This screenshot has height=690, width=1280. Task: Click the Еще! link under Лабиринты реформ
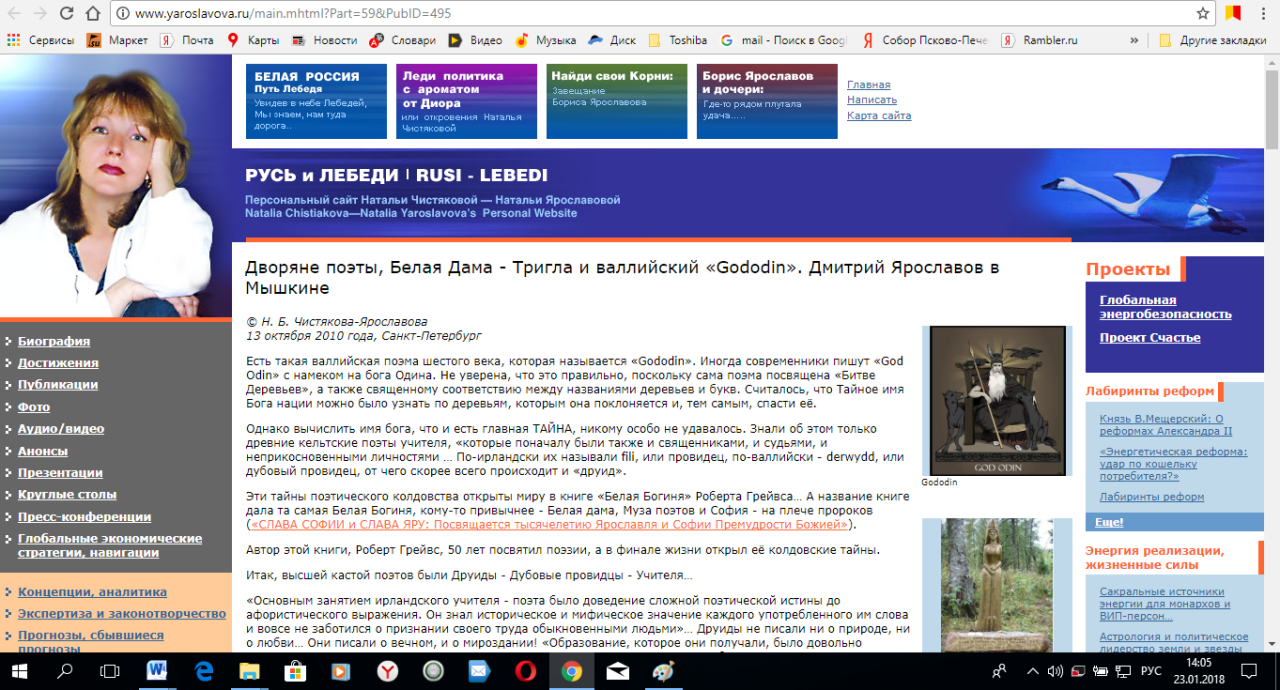(1109, 522)
